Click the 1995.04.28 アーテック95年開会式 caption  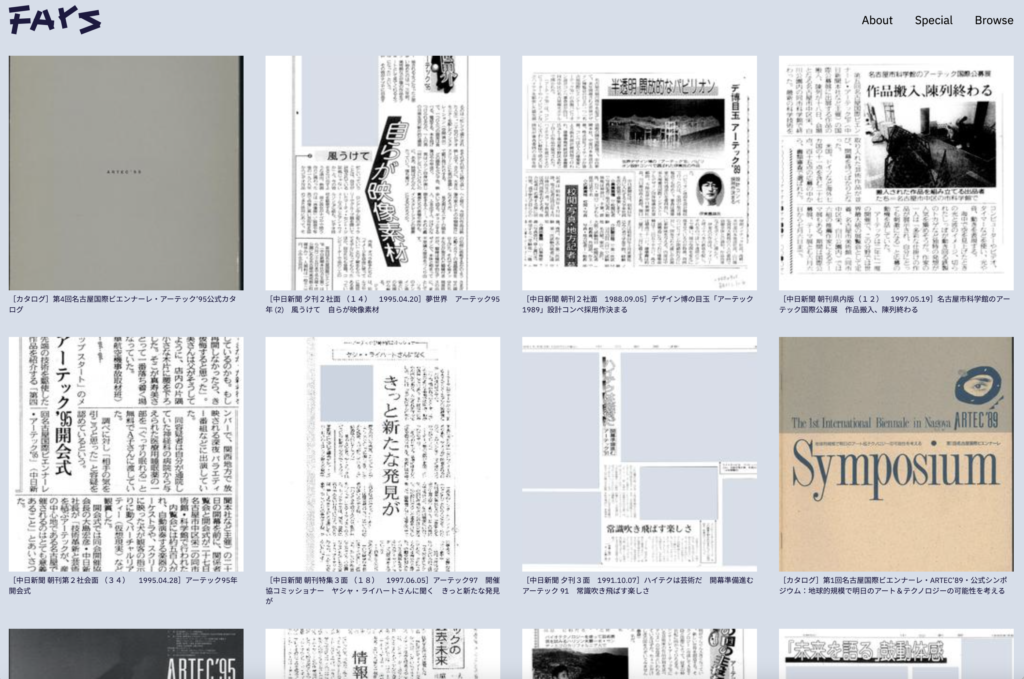pyautogui.click(x=122, y=584)
